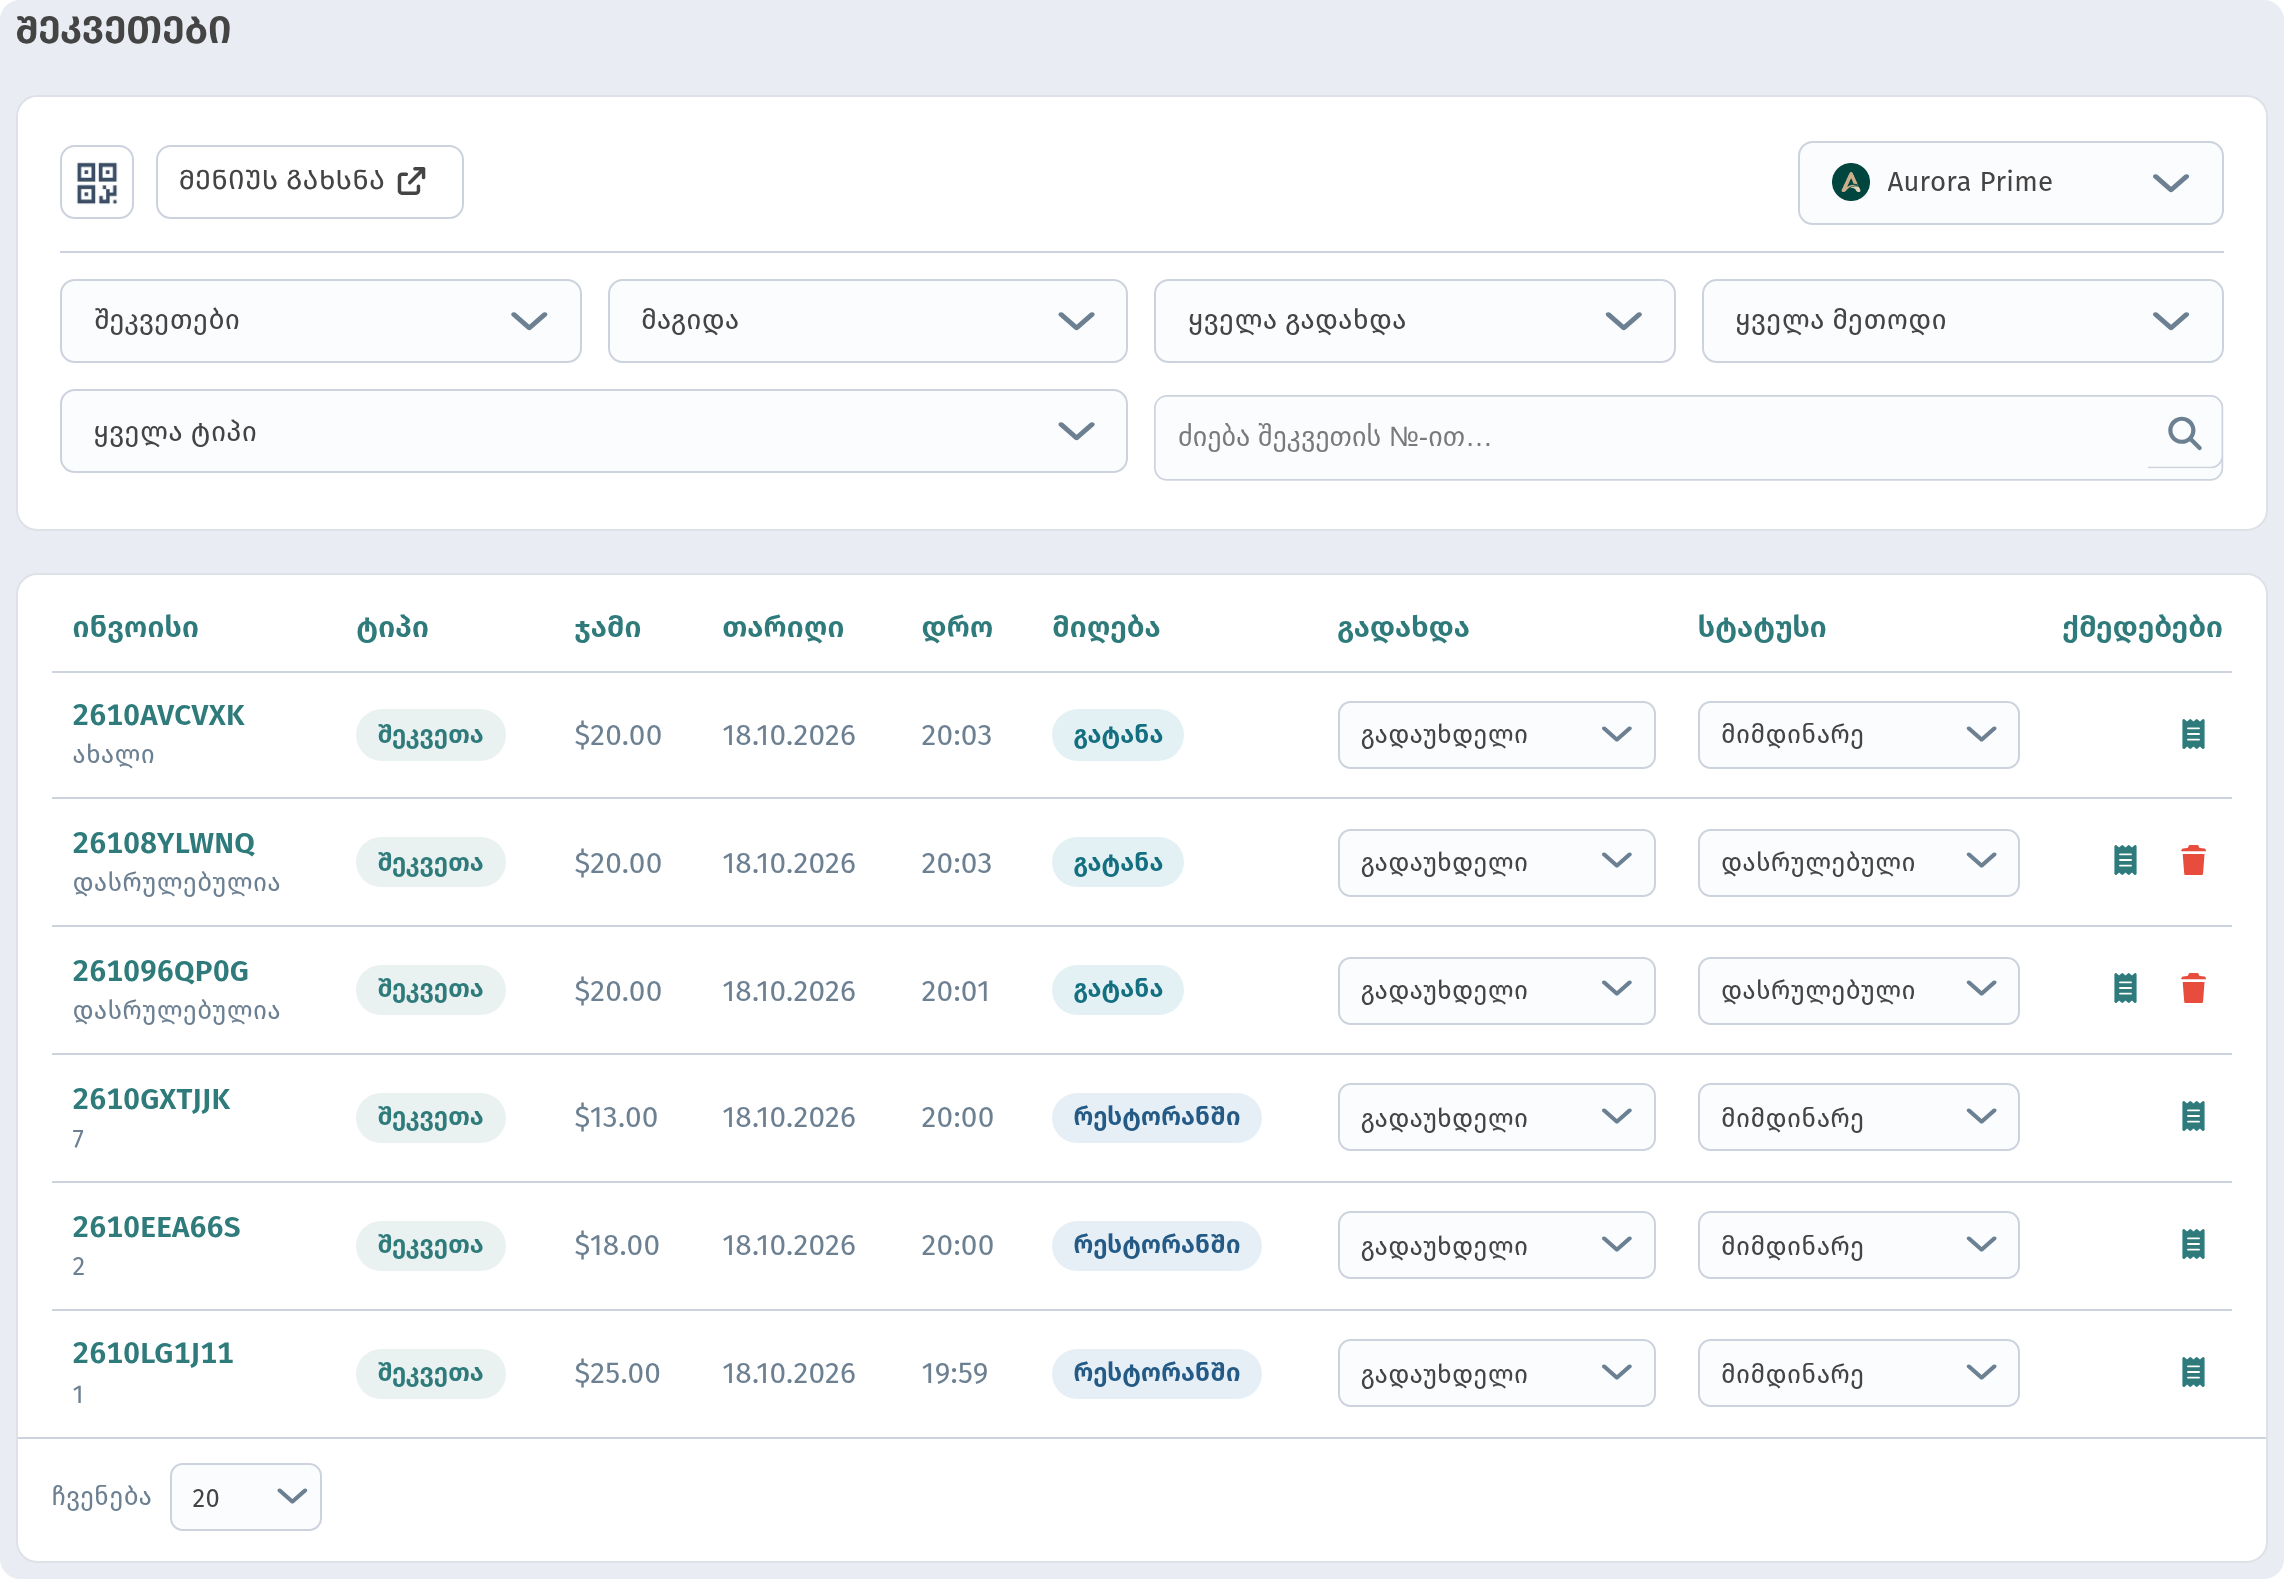Open invoice link 26108YLWNQ
This screenshot has height=1579, width=2284.
click(x=163, y=844)
